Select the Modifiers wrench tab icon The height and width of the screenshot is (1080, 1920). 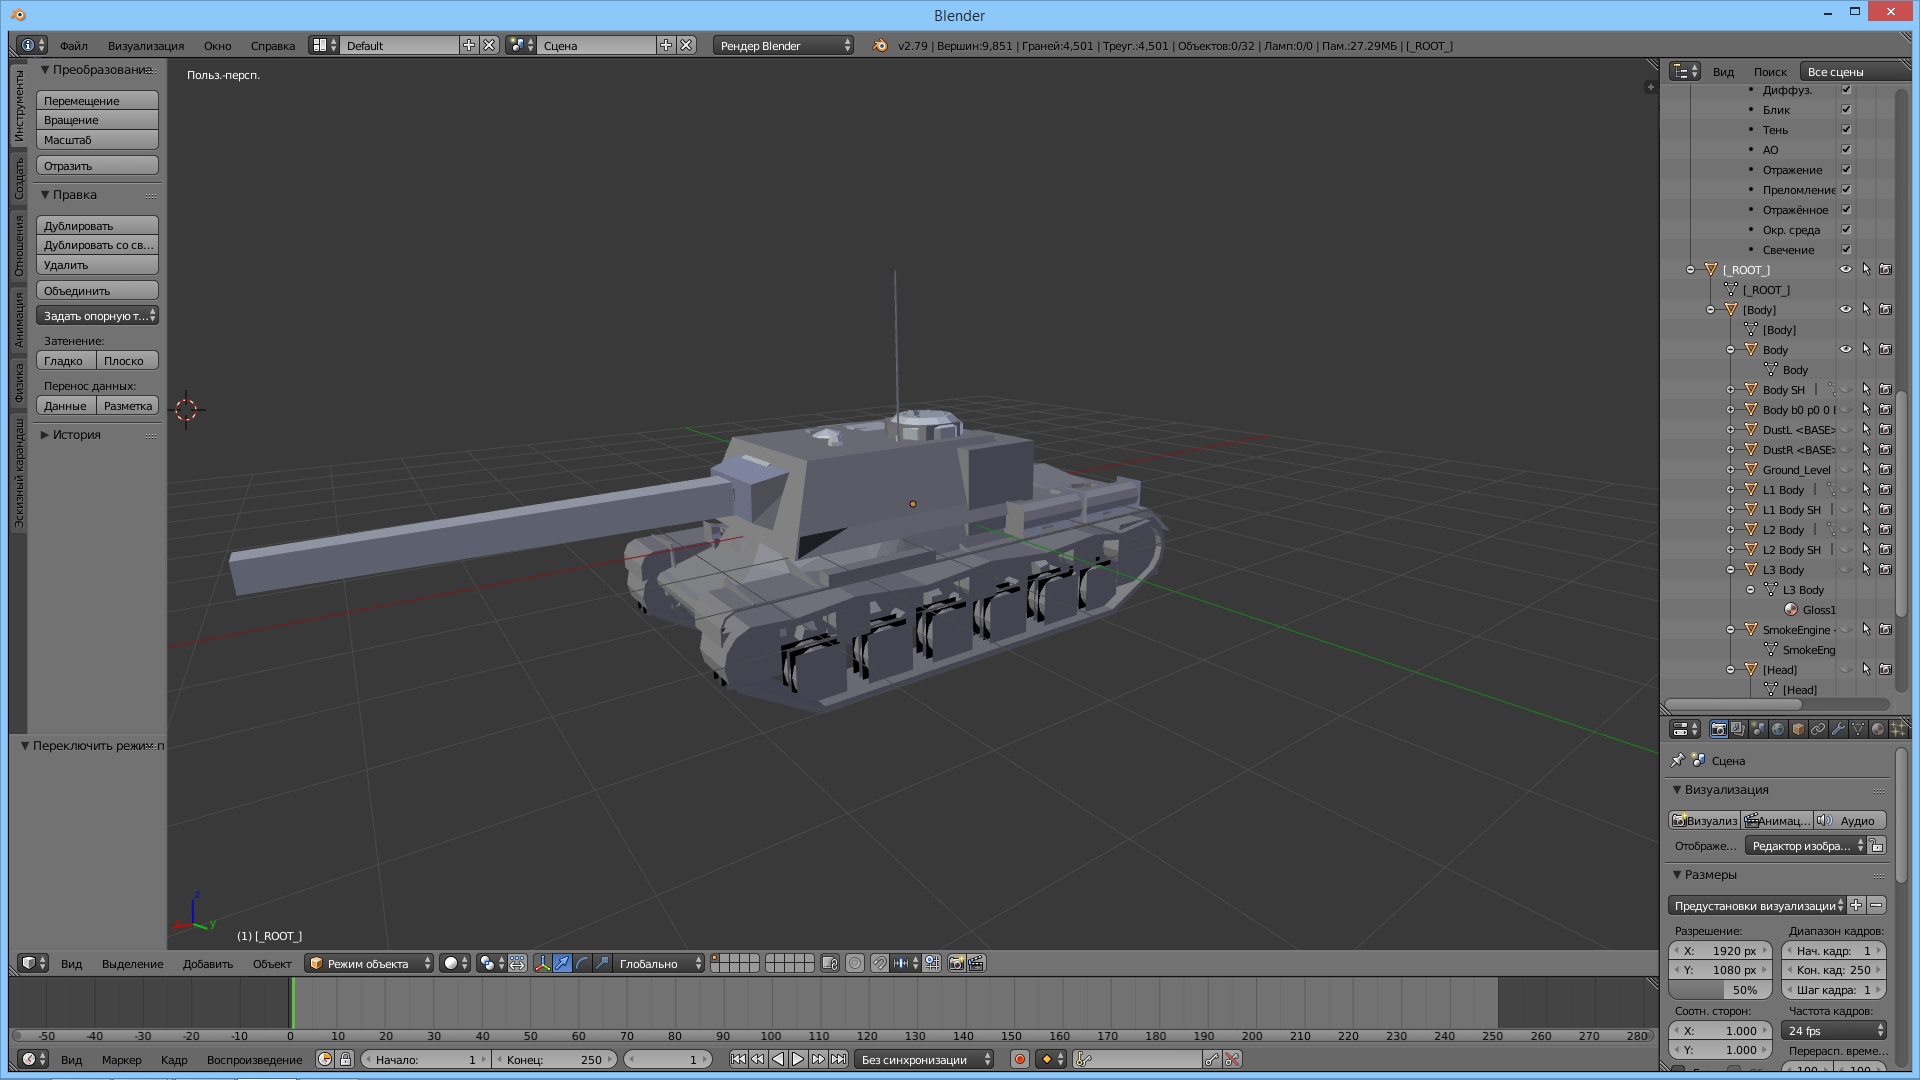click(1838, 729)
